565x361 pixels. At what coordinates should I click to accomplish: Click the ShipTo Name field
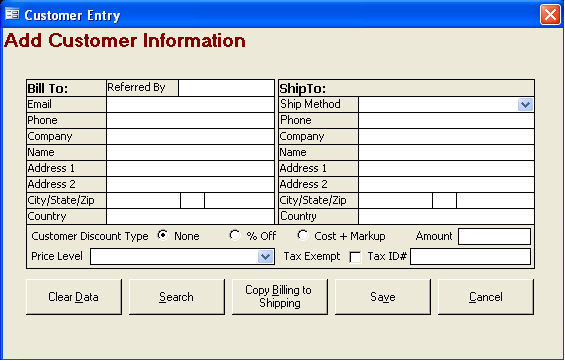tap(446, 152)
